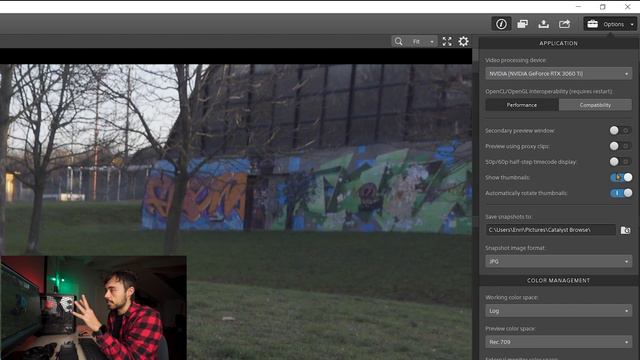Disable Automatically rotate thumbnails switch
Screen dimensions: 640x360
point(621,193)
